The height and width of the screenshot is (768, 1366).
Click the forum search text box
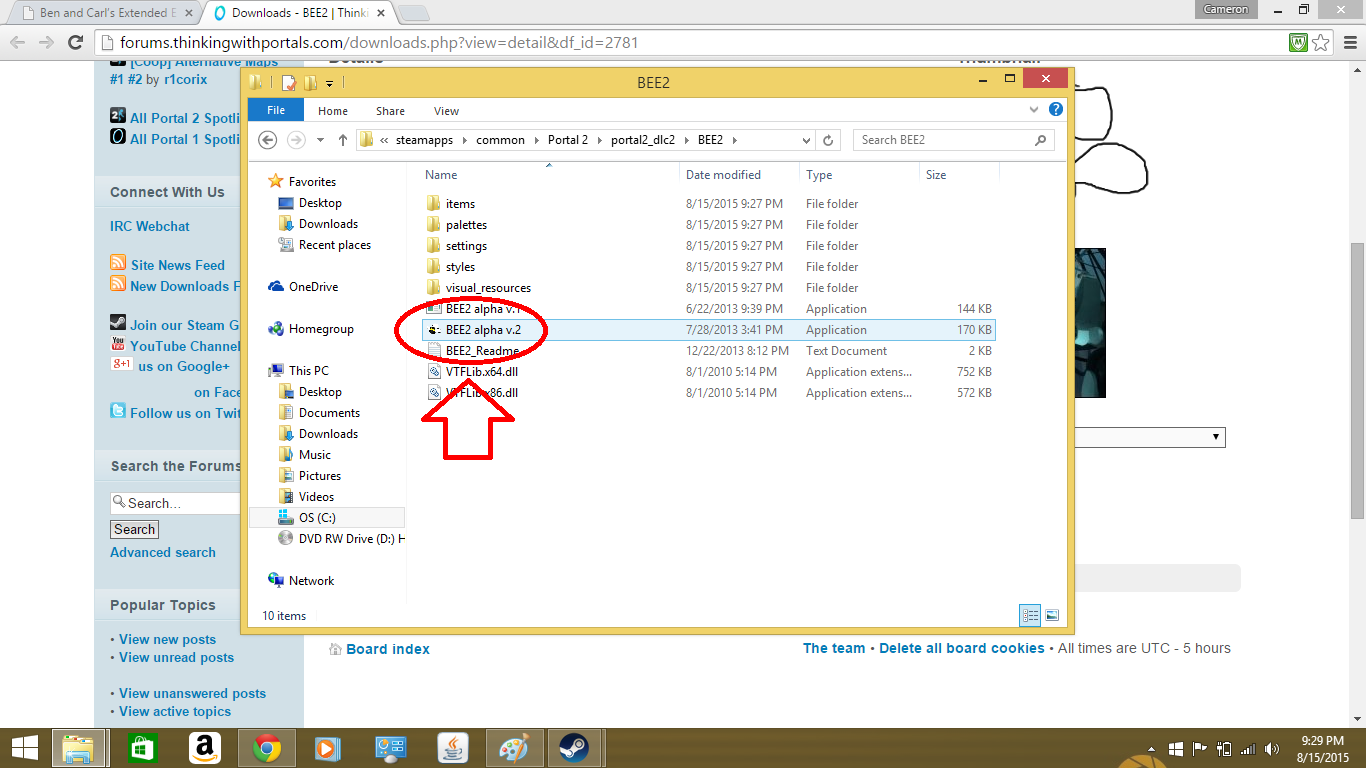176,502
